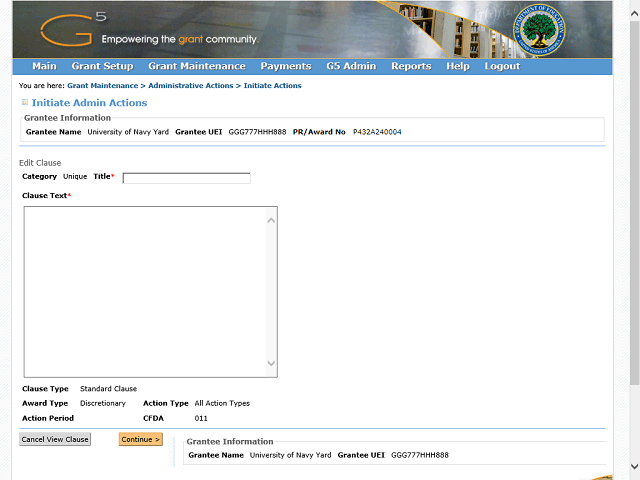Click the Department of Education seal
The width and height of the screenshot is (640, 480).
539,30
